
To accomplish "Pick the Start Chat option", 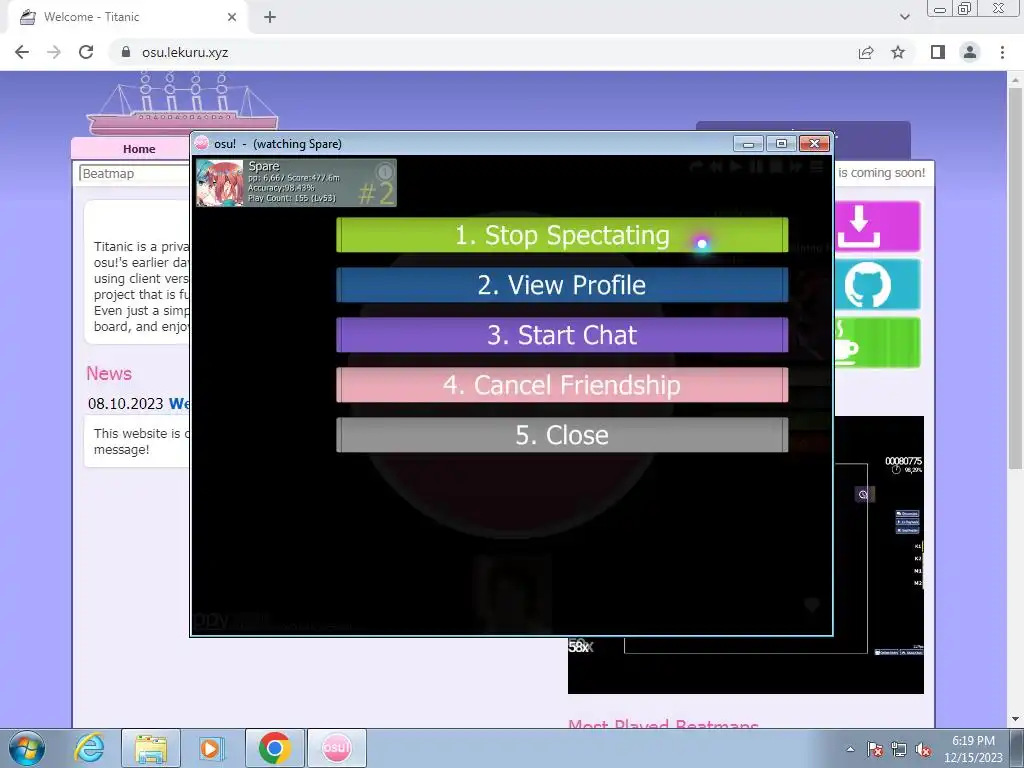I will point(562,335).
